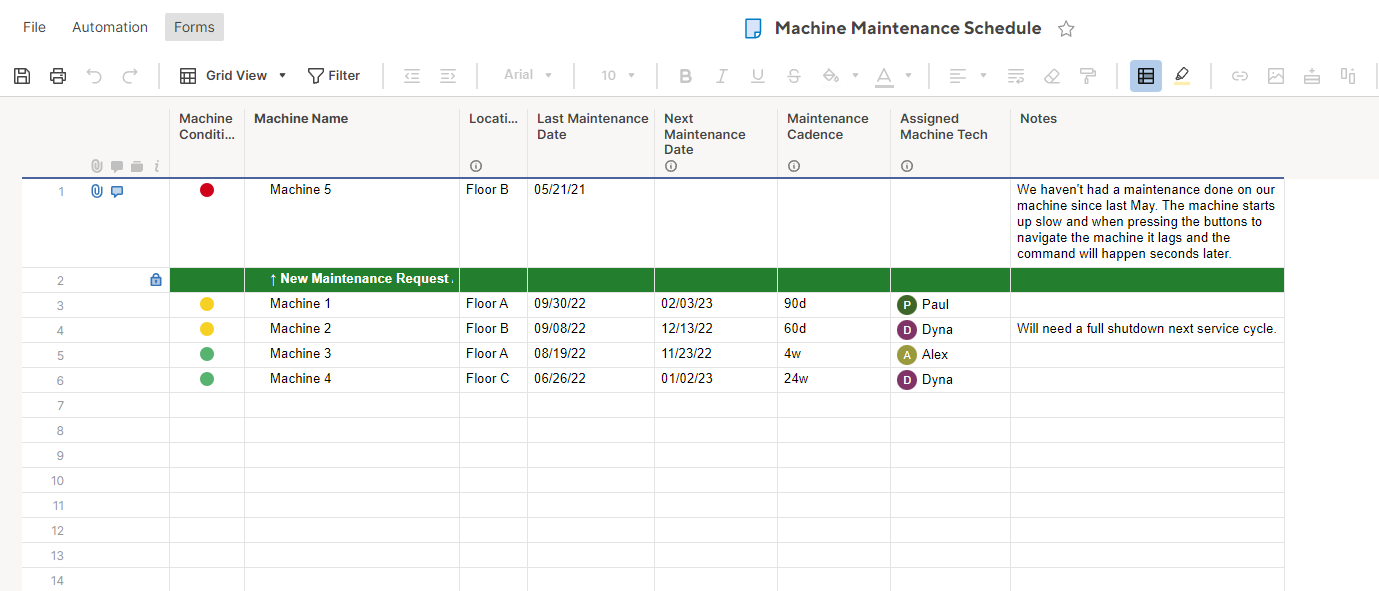Open the Automation menu

110,27
